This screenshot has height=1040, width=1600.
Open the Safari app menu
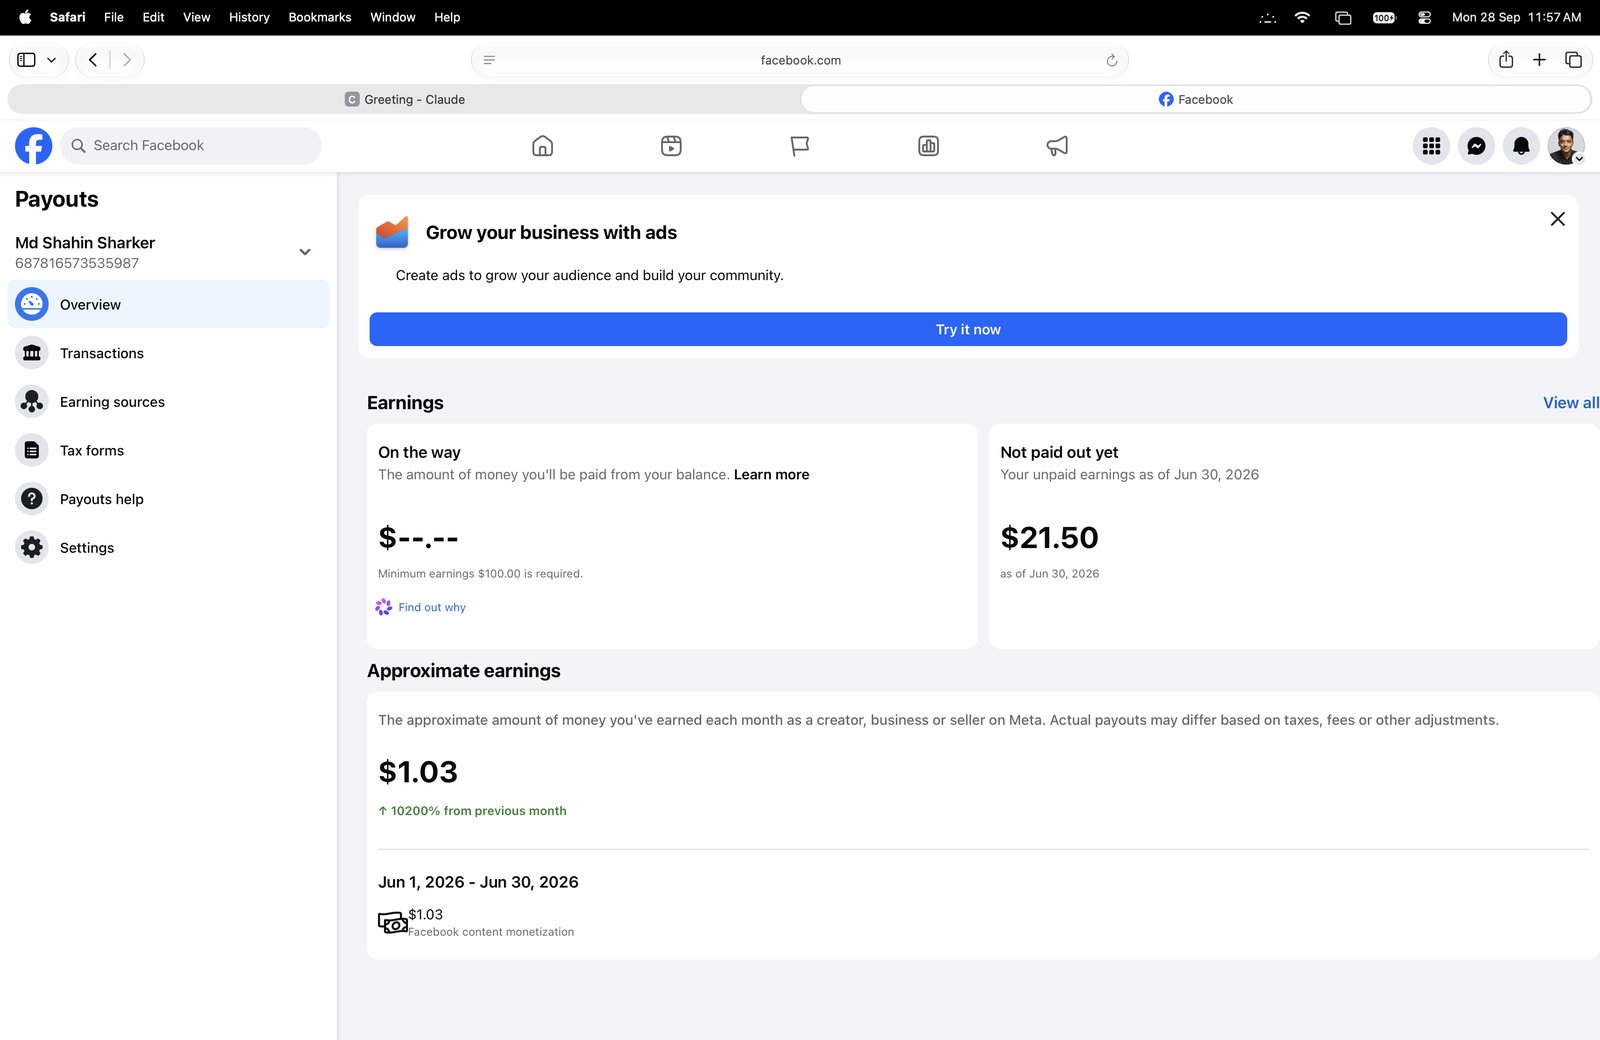click(67, 17)
